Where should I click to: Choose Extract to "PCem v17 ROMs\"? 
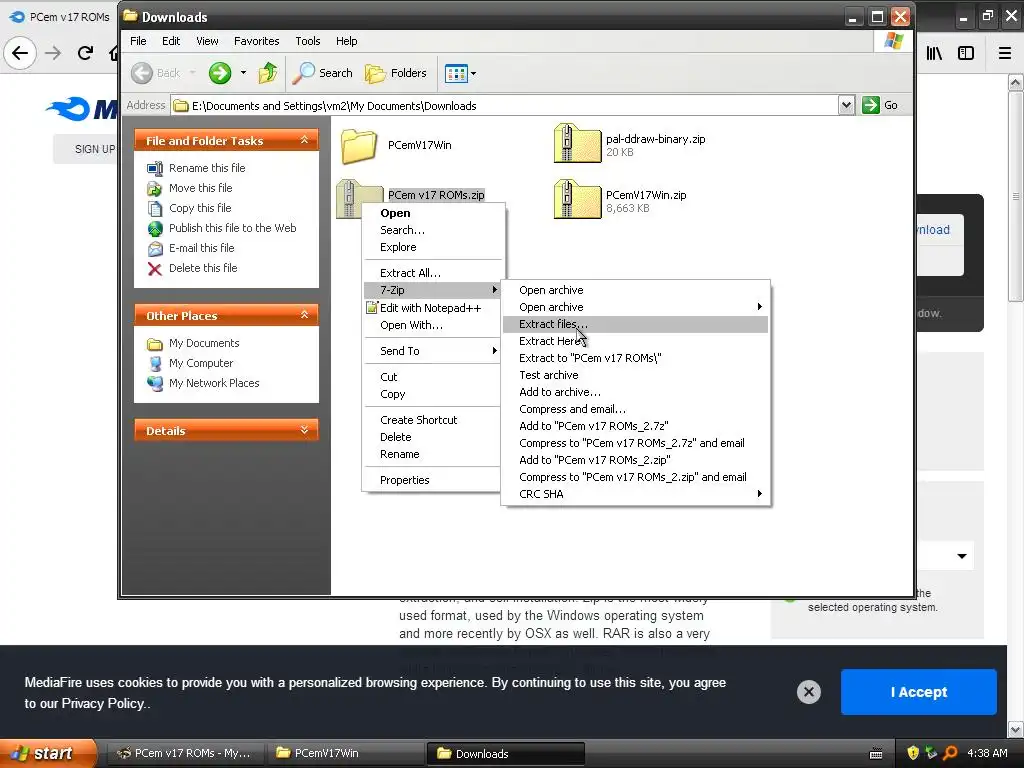click(635, 359)
